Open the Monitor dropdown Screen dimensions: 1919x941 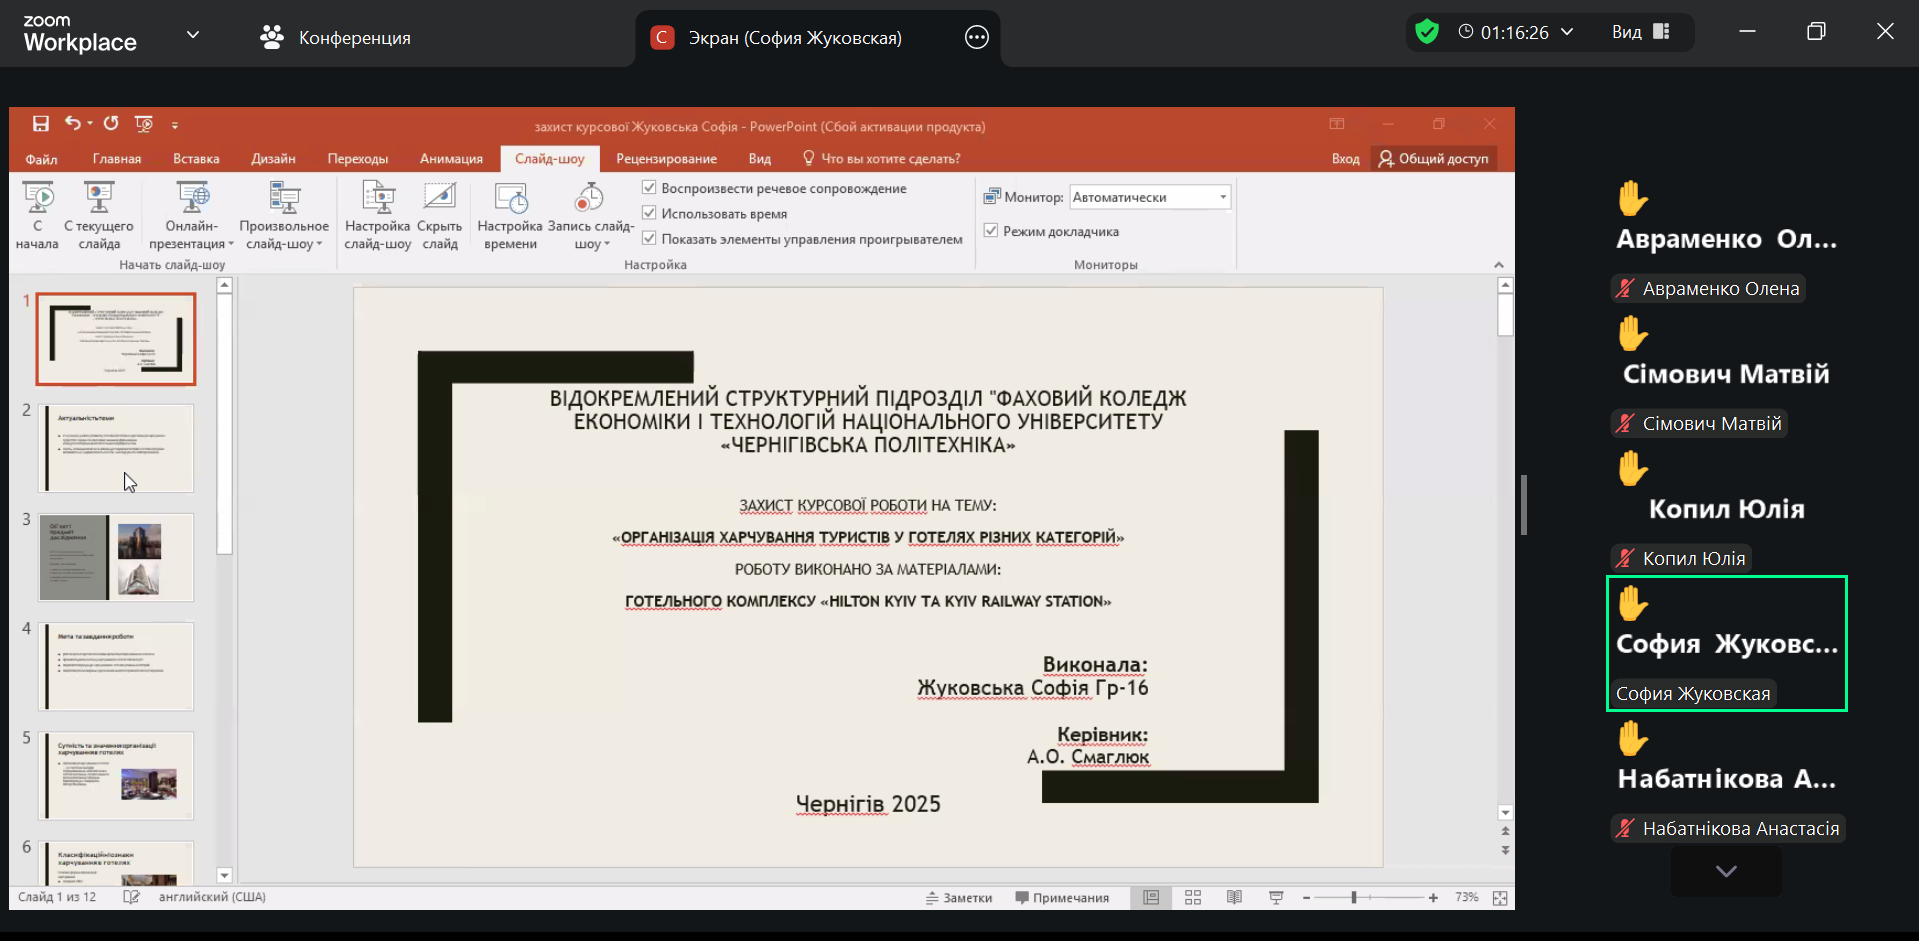coord(1222,197)
